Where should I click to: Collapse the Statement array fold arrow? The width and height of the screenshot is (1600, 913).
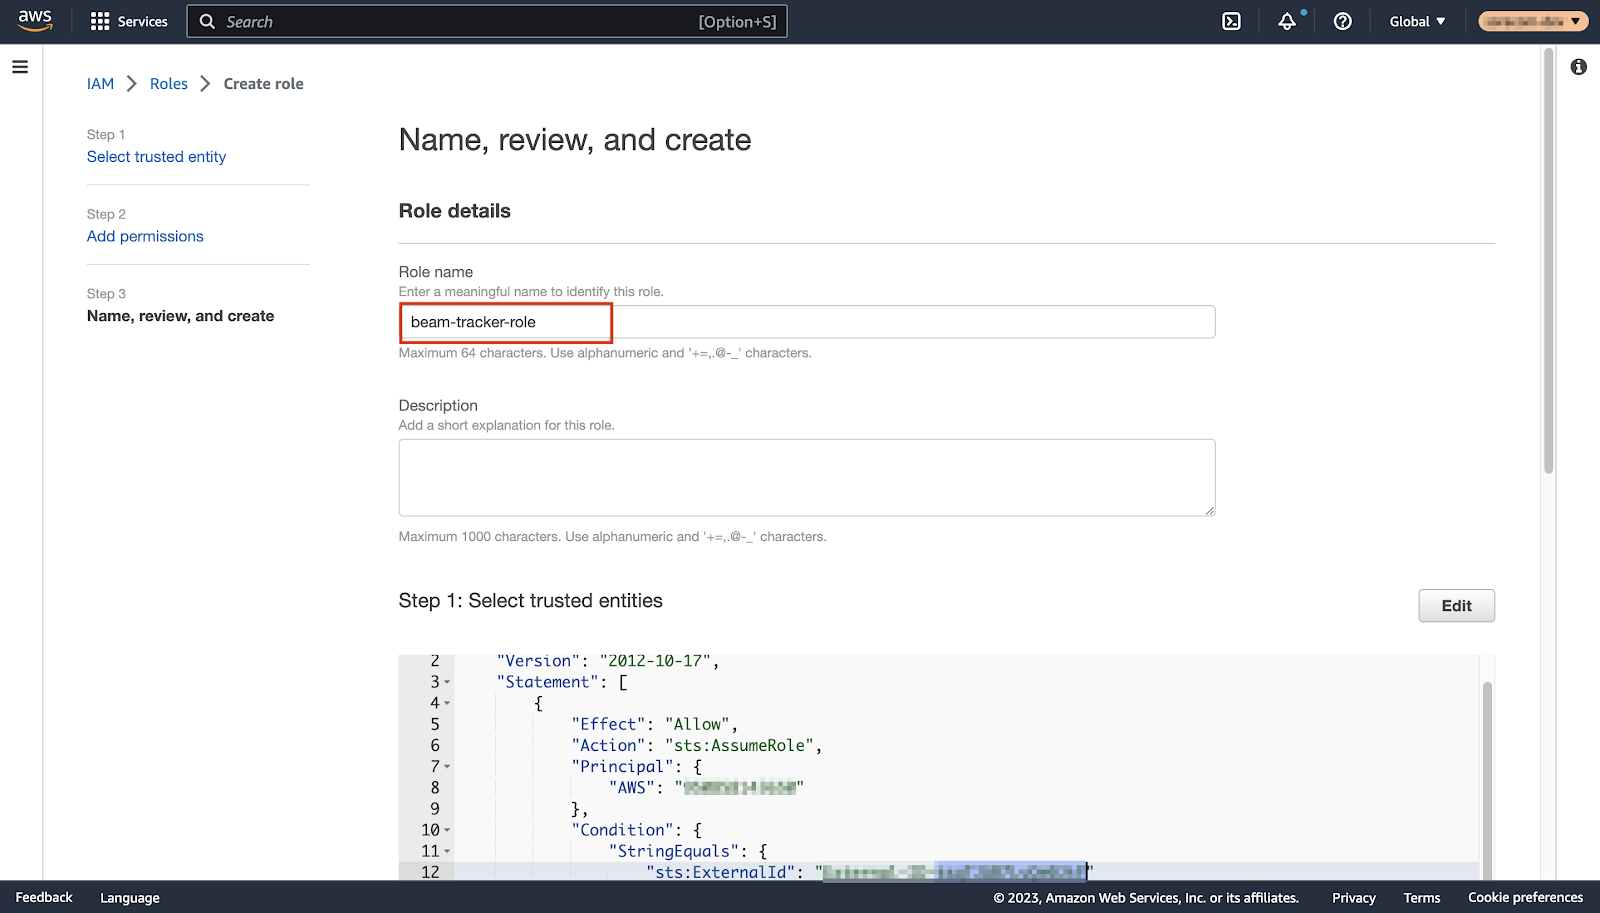pyautogui.click(x=447, y=682)
